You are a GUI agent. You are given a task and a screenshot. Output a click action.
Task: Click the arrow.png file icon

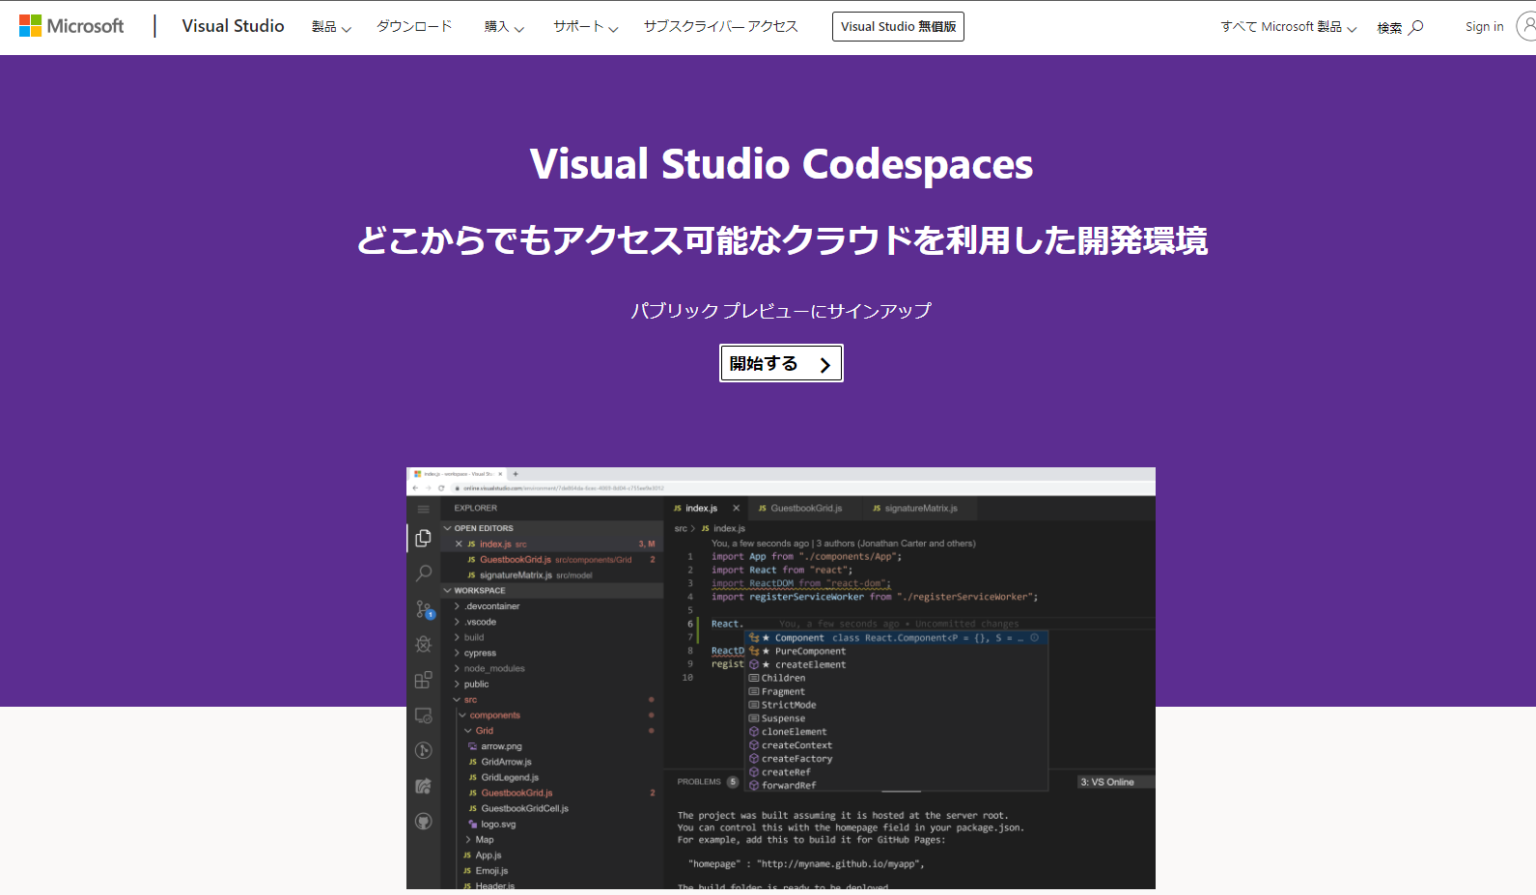coord(472,746)
